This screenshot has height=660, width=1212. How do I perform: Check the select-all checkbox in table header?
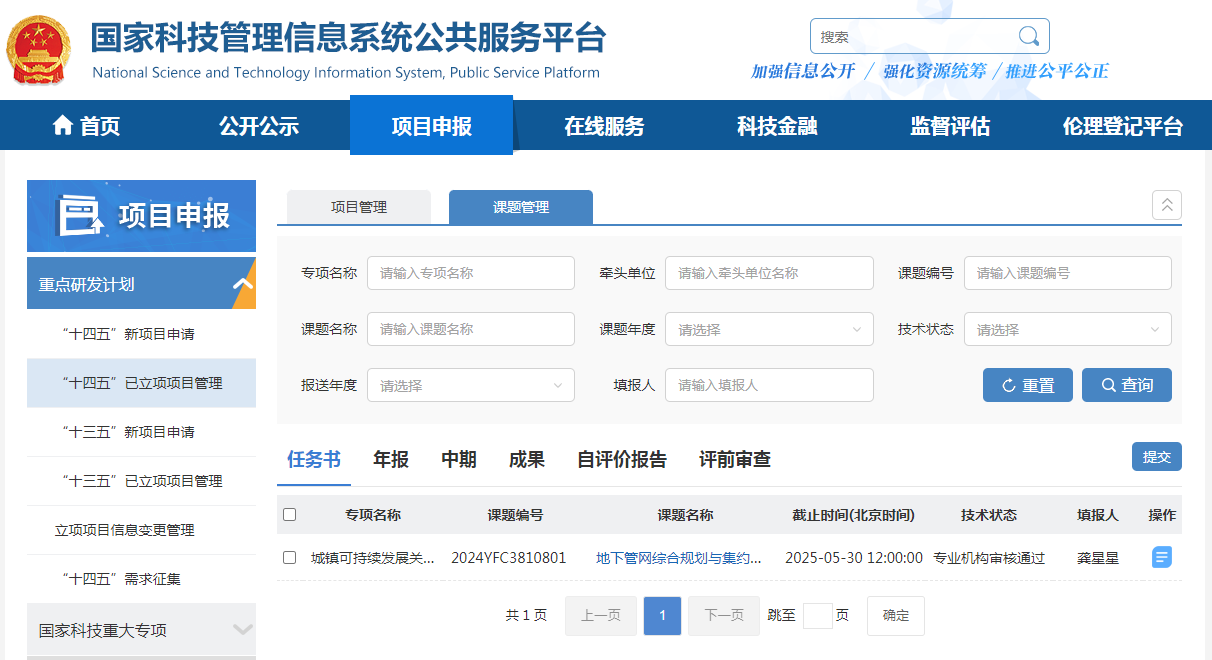(x=290, y=515)
